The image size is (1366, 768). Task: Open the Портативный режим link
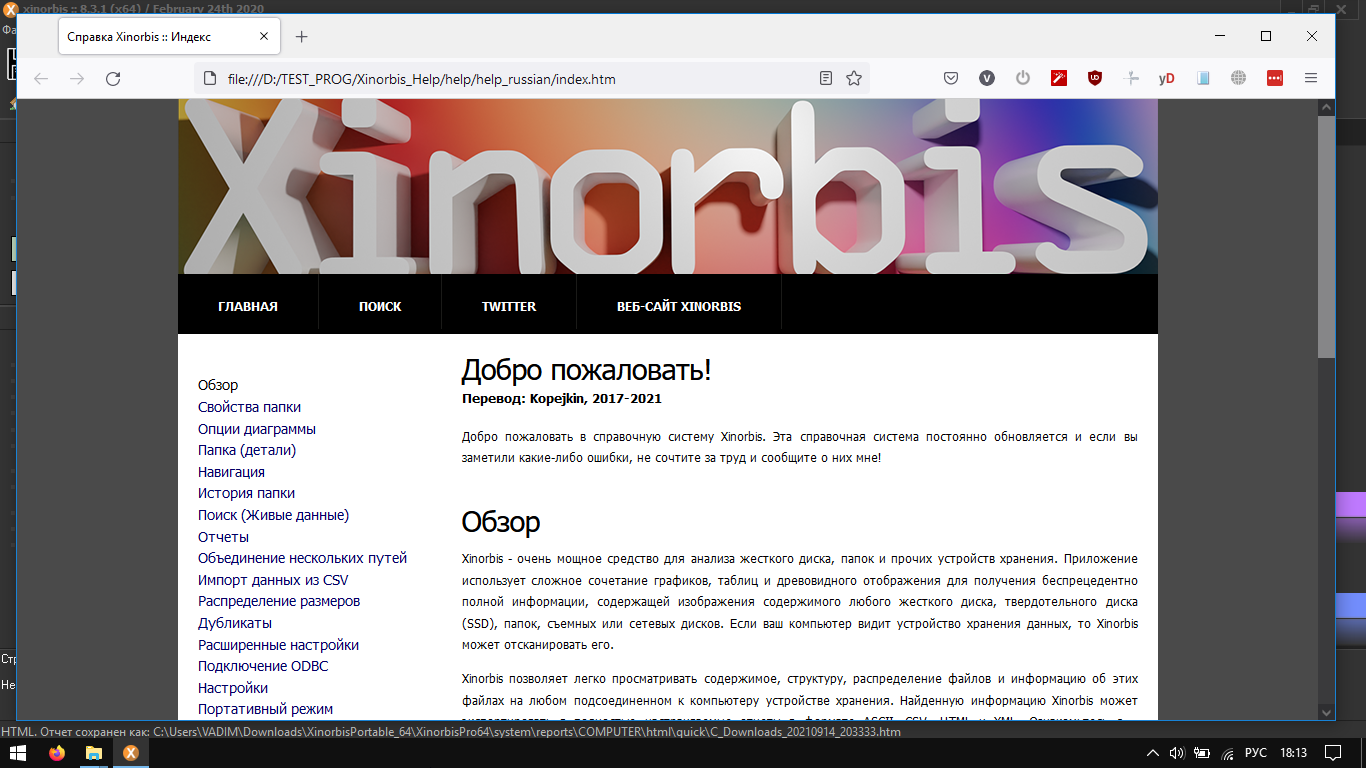click(x=265, y=709)
